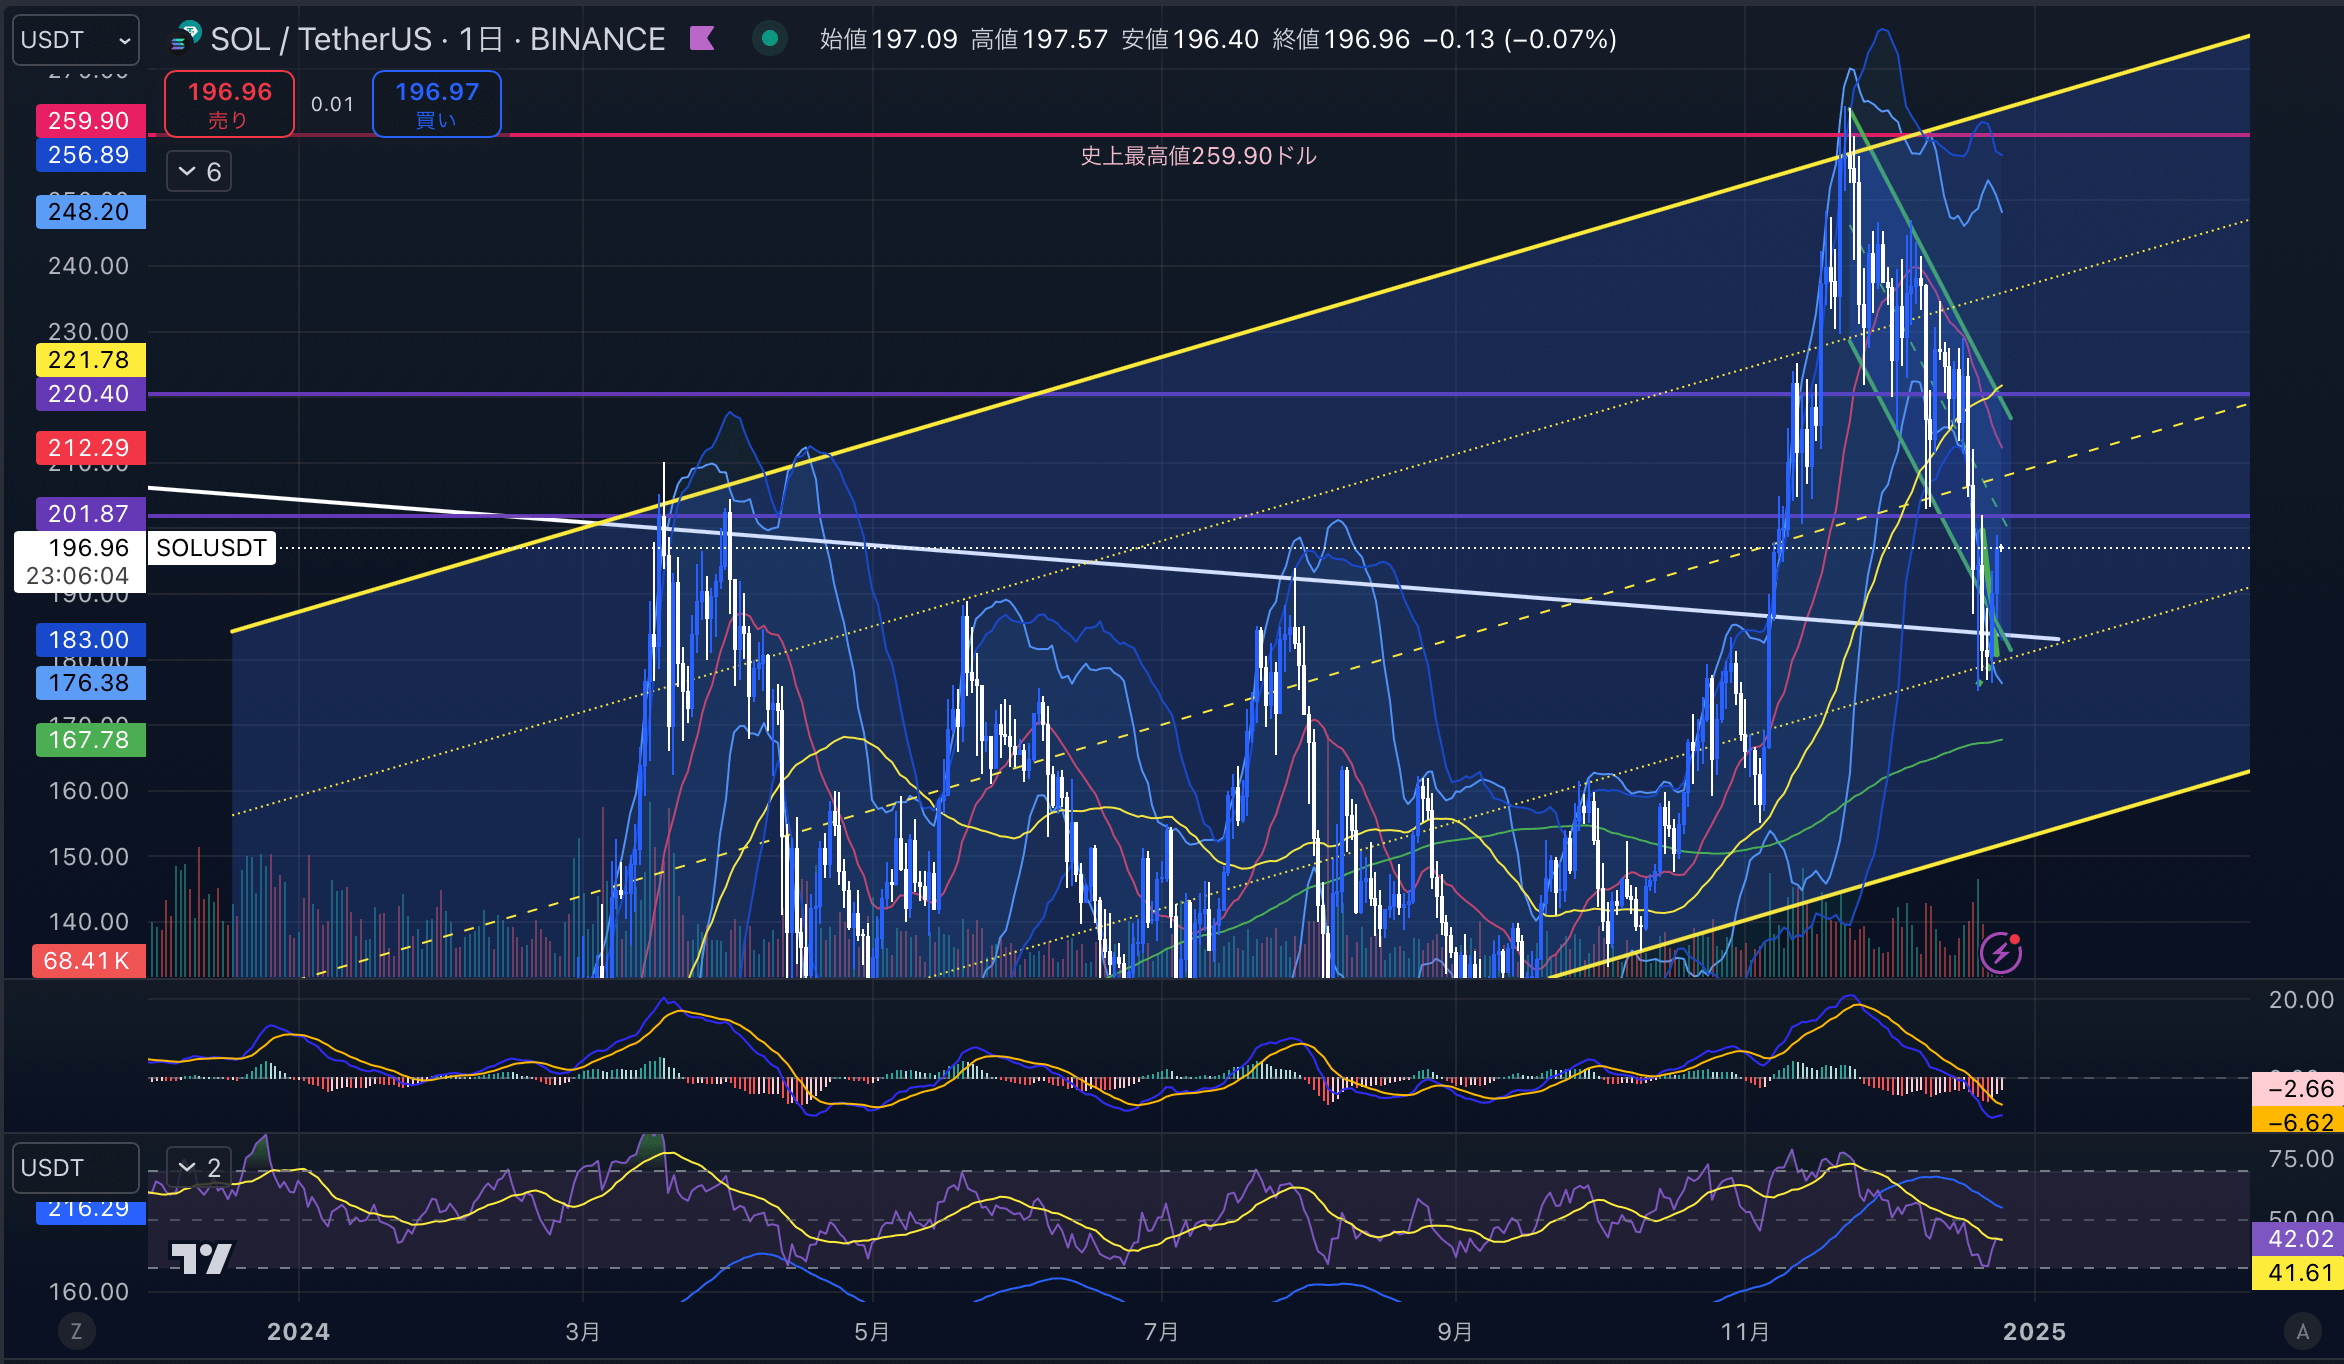Click the TradingView logo in lower pane
This screenshot has width=2344, height=1364.
[202, 1258]
